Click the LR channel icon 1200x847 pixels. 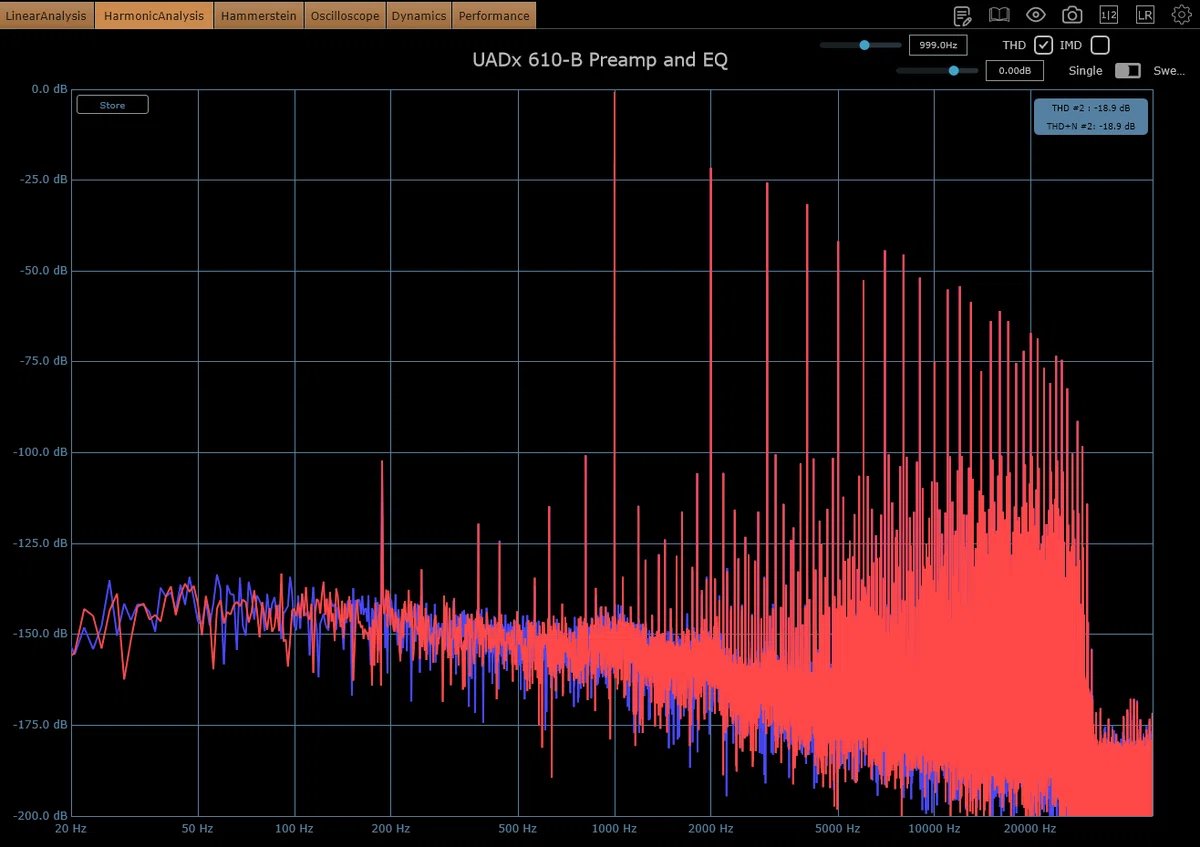click(1145, 15)
